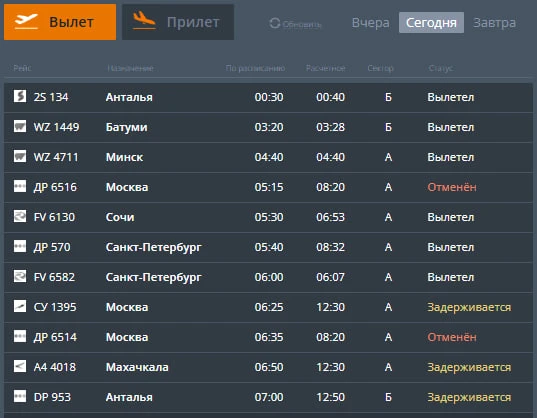Screen dimensions: 537x418
Task: Select flight number ДР 570
Action: [x=52, y=247]
